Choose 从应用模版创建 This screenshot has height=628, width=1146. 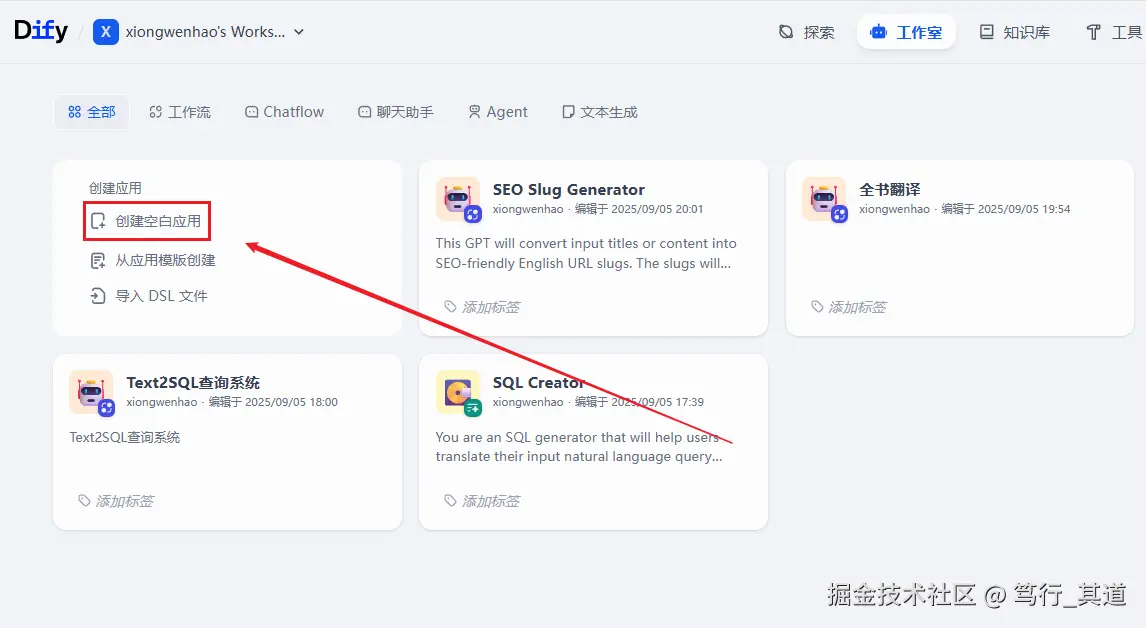153,260
